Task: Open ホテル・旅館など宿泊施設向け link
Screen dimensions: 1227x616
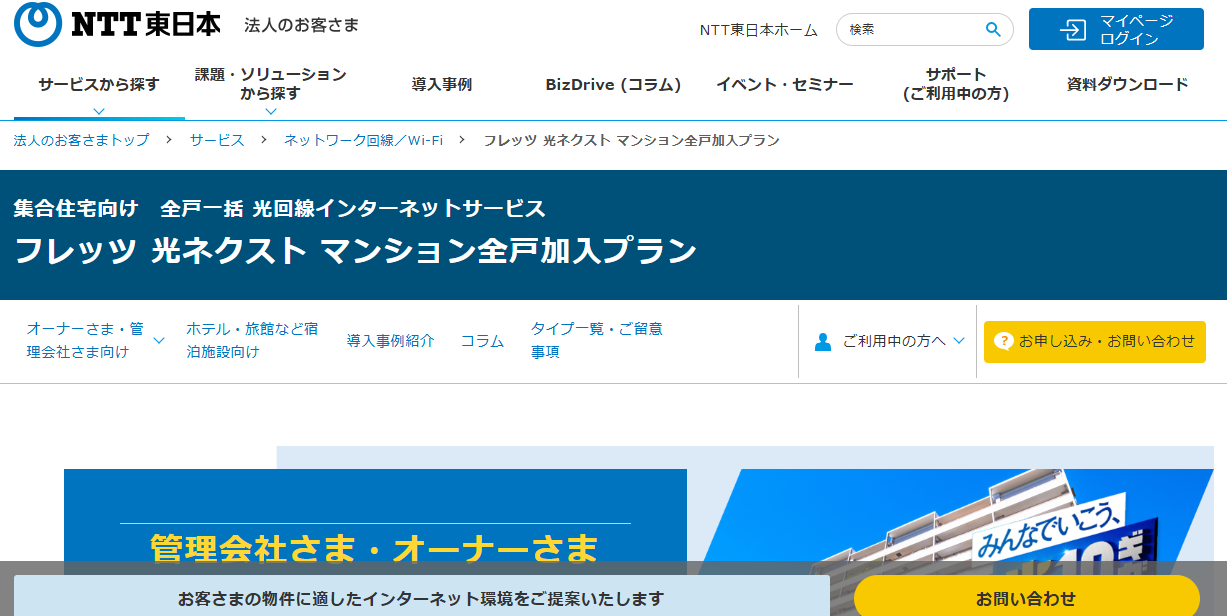Action: click(x=252, y=340)
